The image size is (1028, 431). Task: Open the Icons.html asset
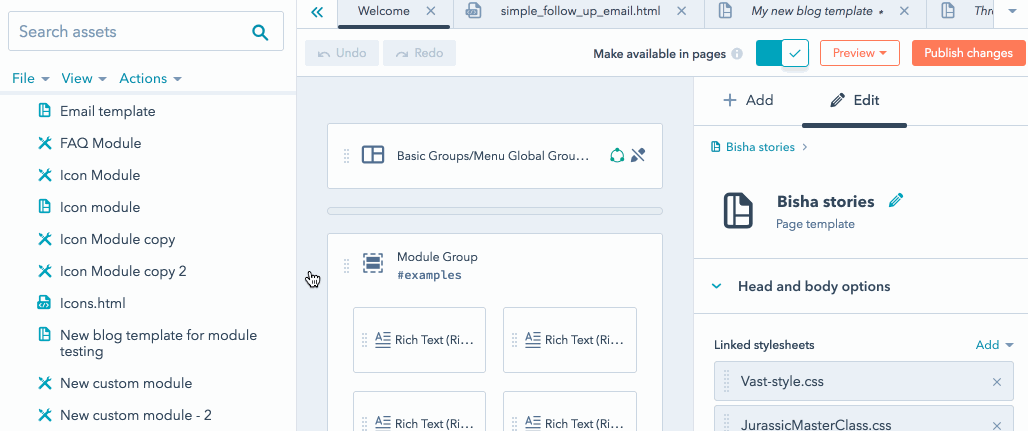(x=92, y=303)
